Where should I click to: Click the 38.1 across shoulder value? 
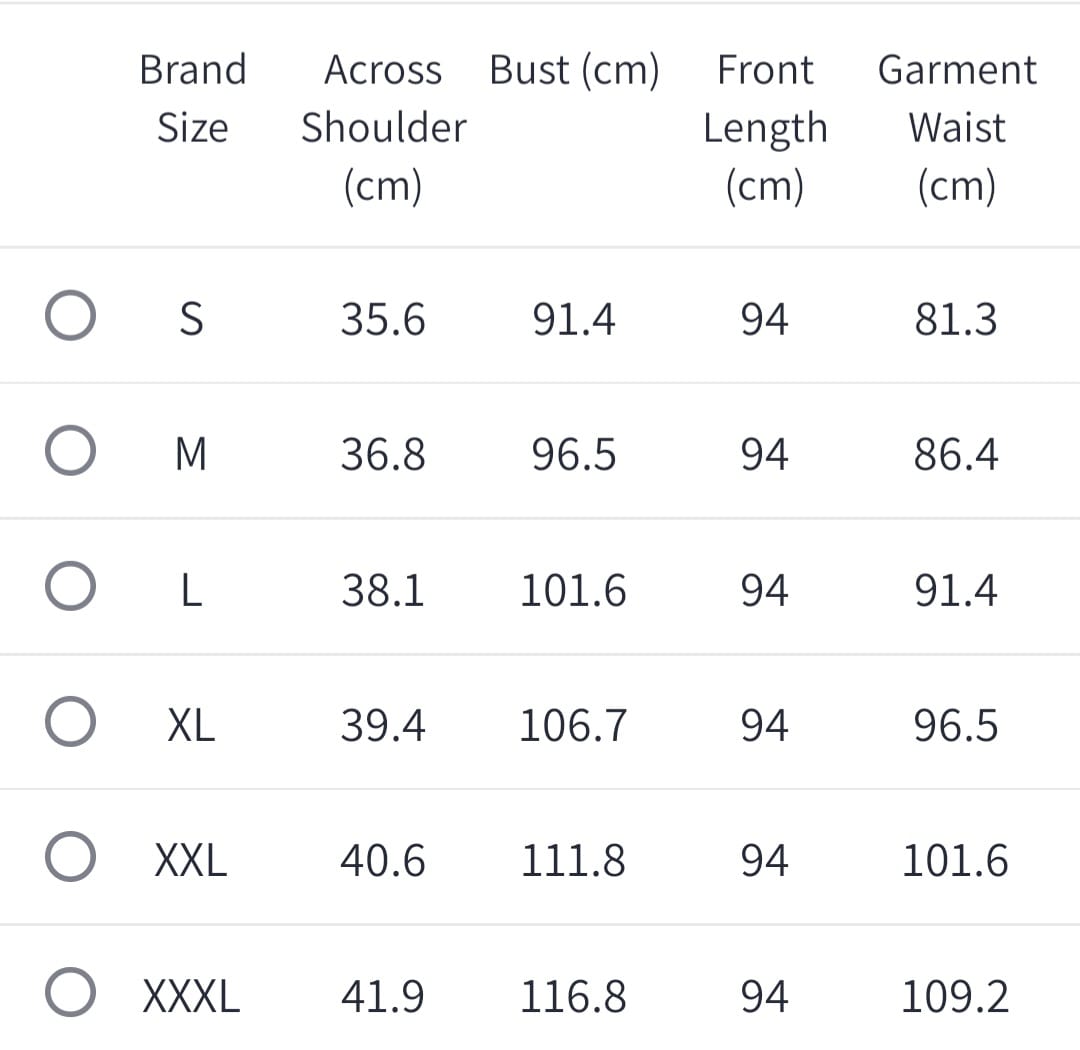383,590
